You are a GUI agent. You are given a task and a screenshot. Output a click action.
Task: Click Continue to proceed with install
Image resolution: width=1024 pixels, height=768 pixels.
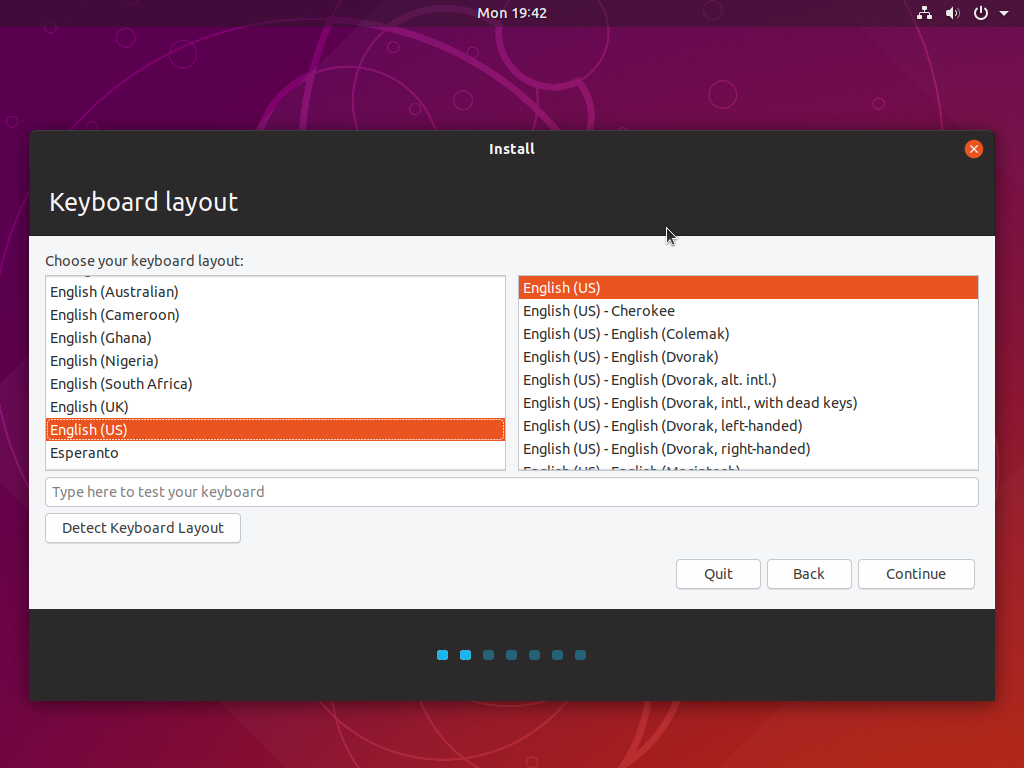click(916, 574)
